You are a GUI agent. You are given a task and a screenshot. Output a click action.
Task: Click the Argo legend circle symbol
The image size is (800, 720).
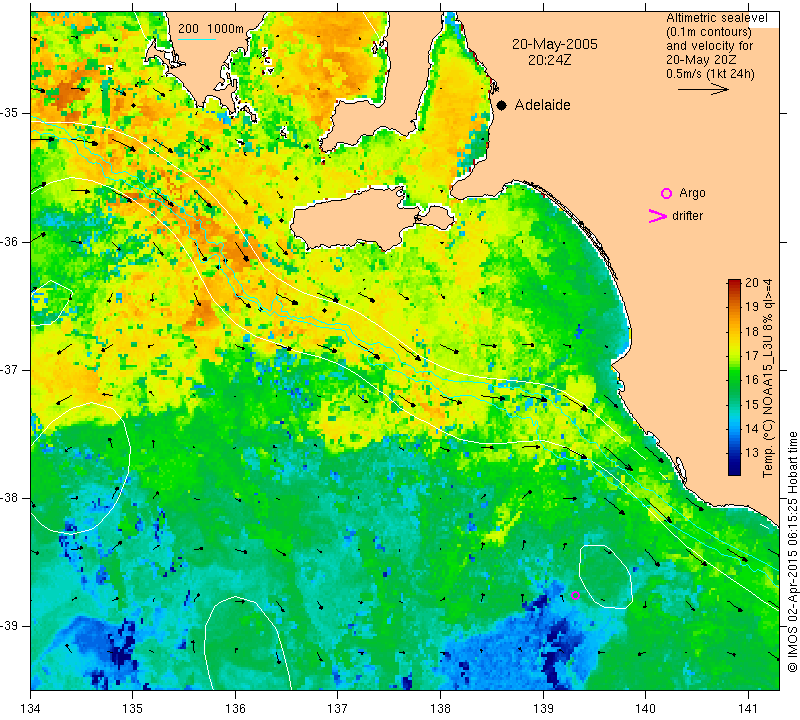coord(666,193)
